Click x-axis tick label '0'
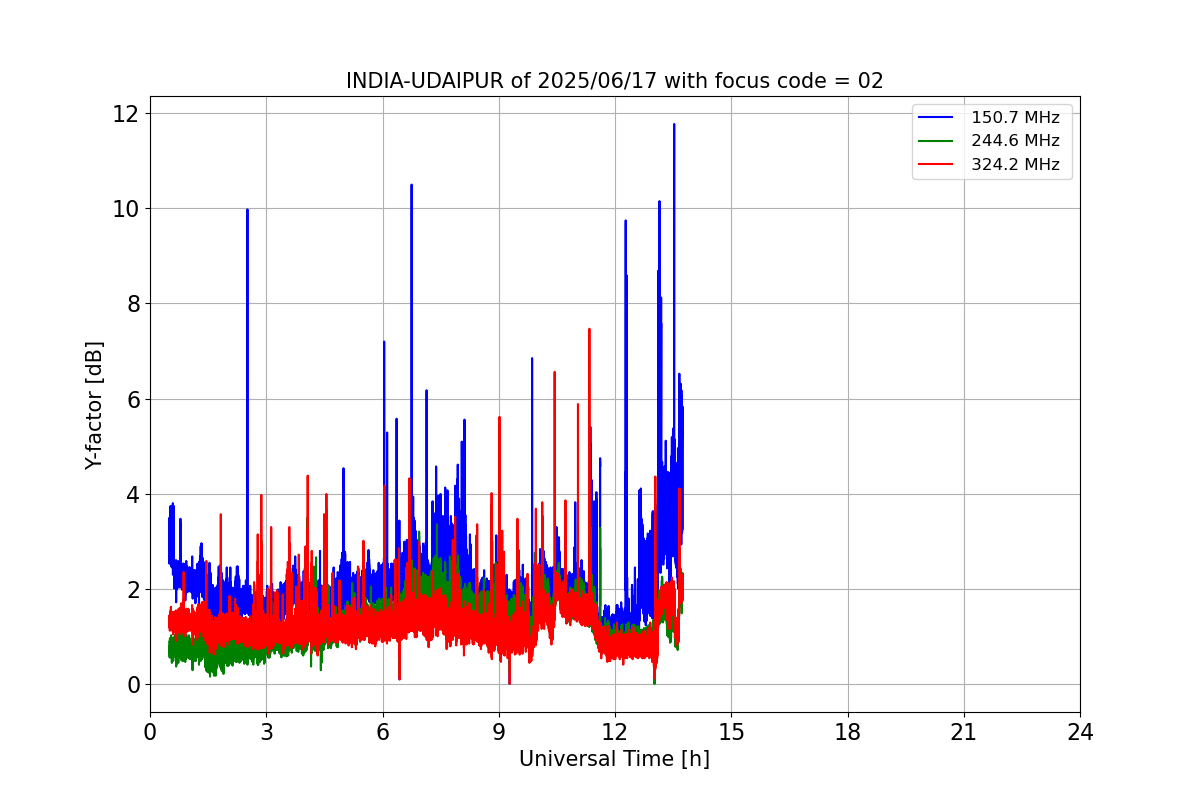1200x800 pixels. click(x=150, y=732)
